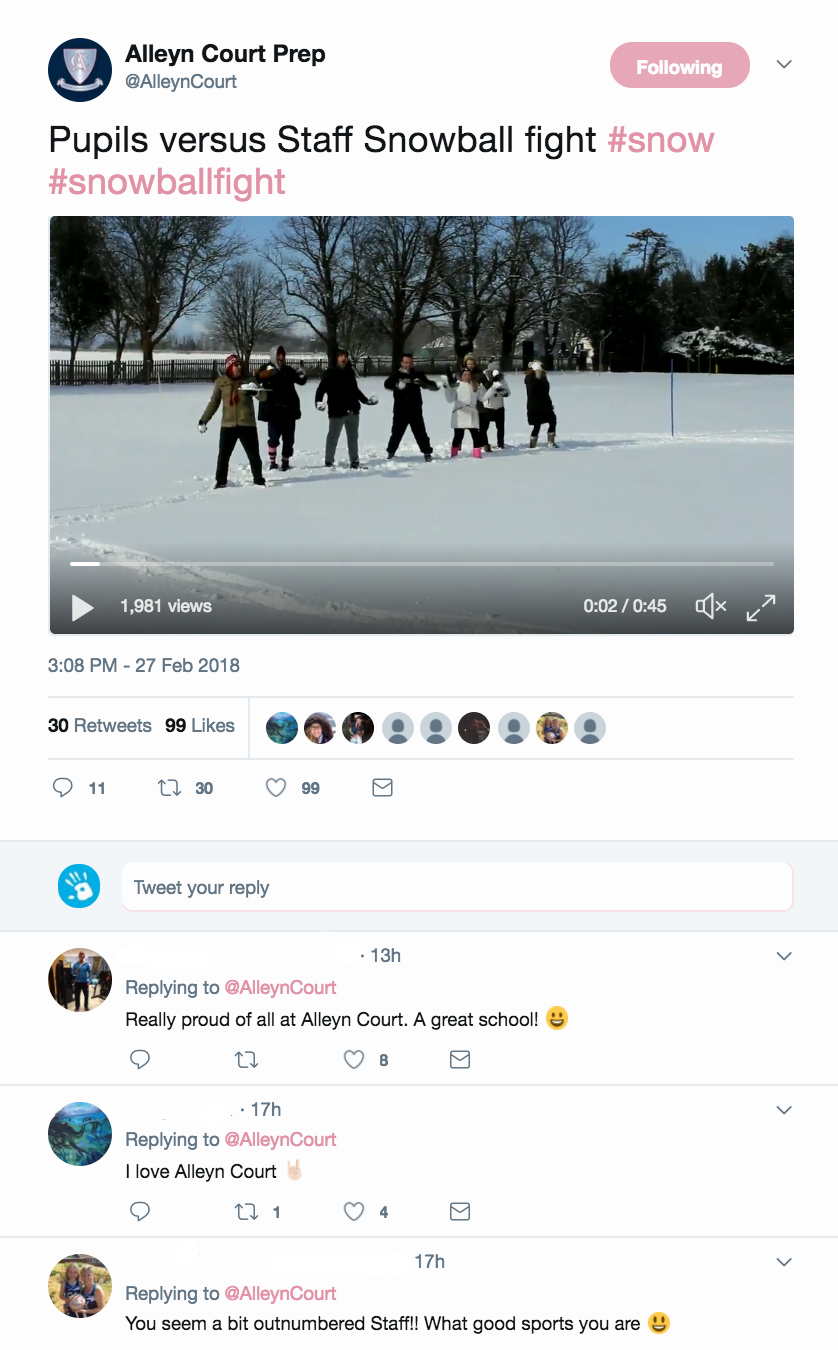This screenshot has height=1350, width=838.
Task: Expand options for the 13h reply
Action: (784, 956)
